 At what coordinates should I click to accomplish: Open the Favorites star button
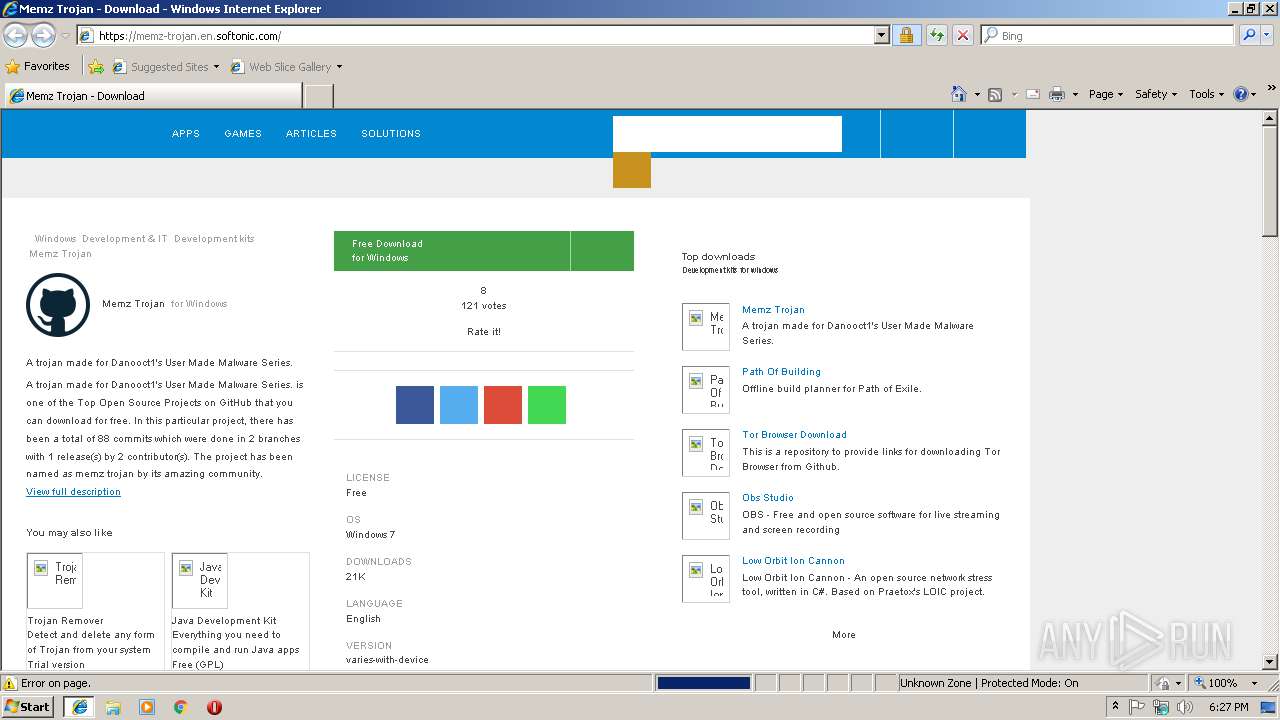[x=38, y=66]
